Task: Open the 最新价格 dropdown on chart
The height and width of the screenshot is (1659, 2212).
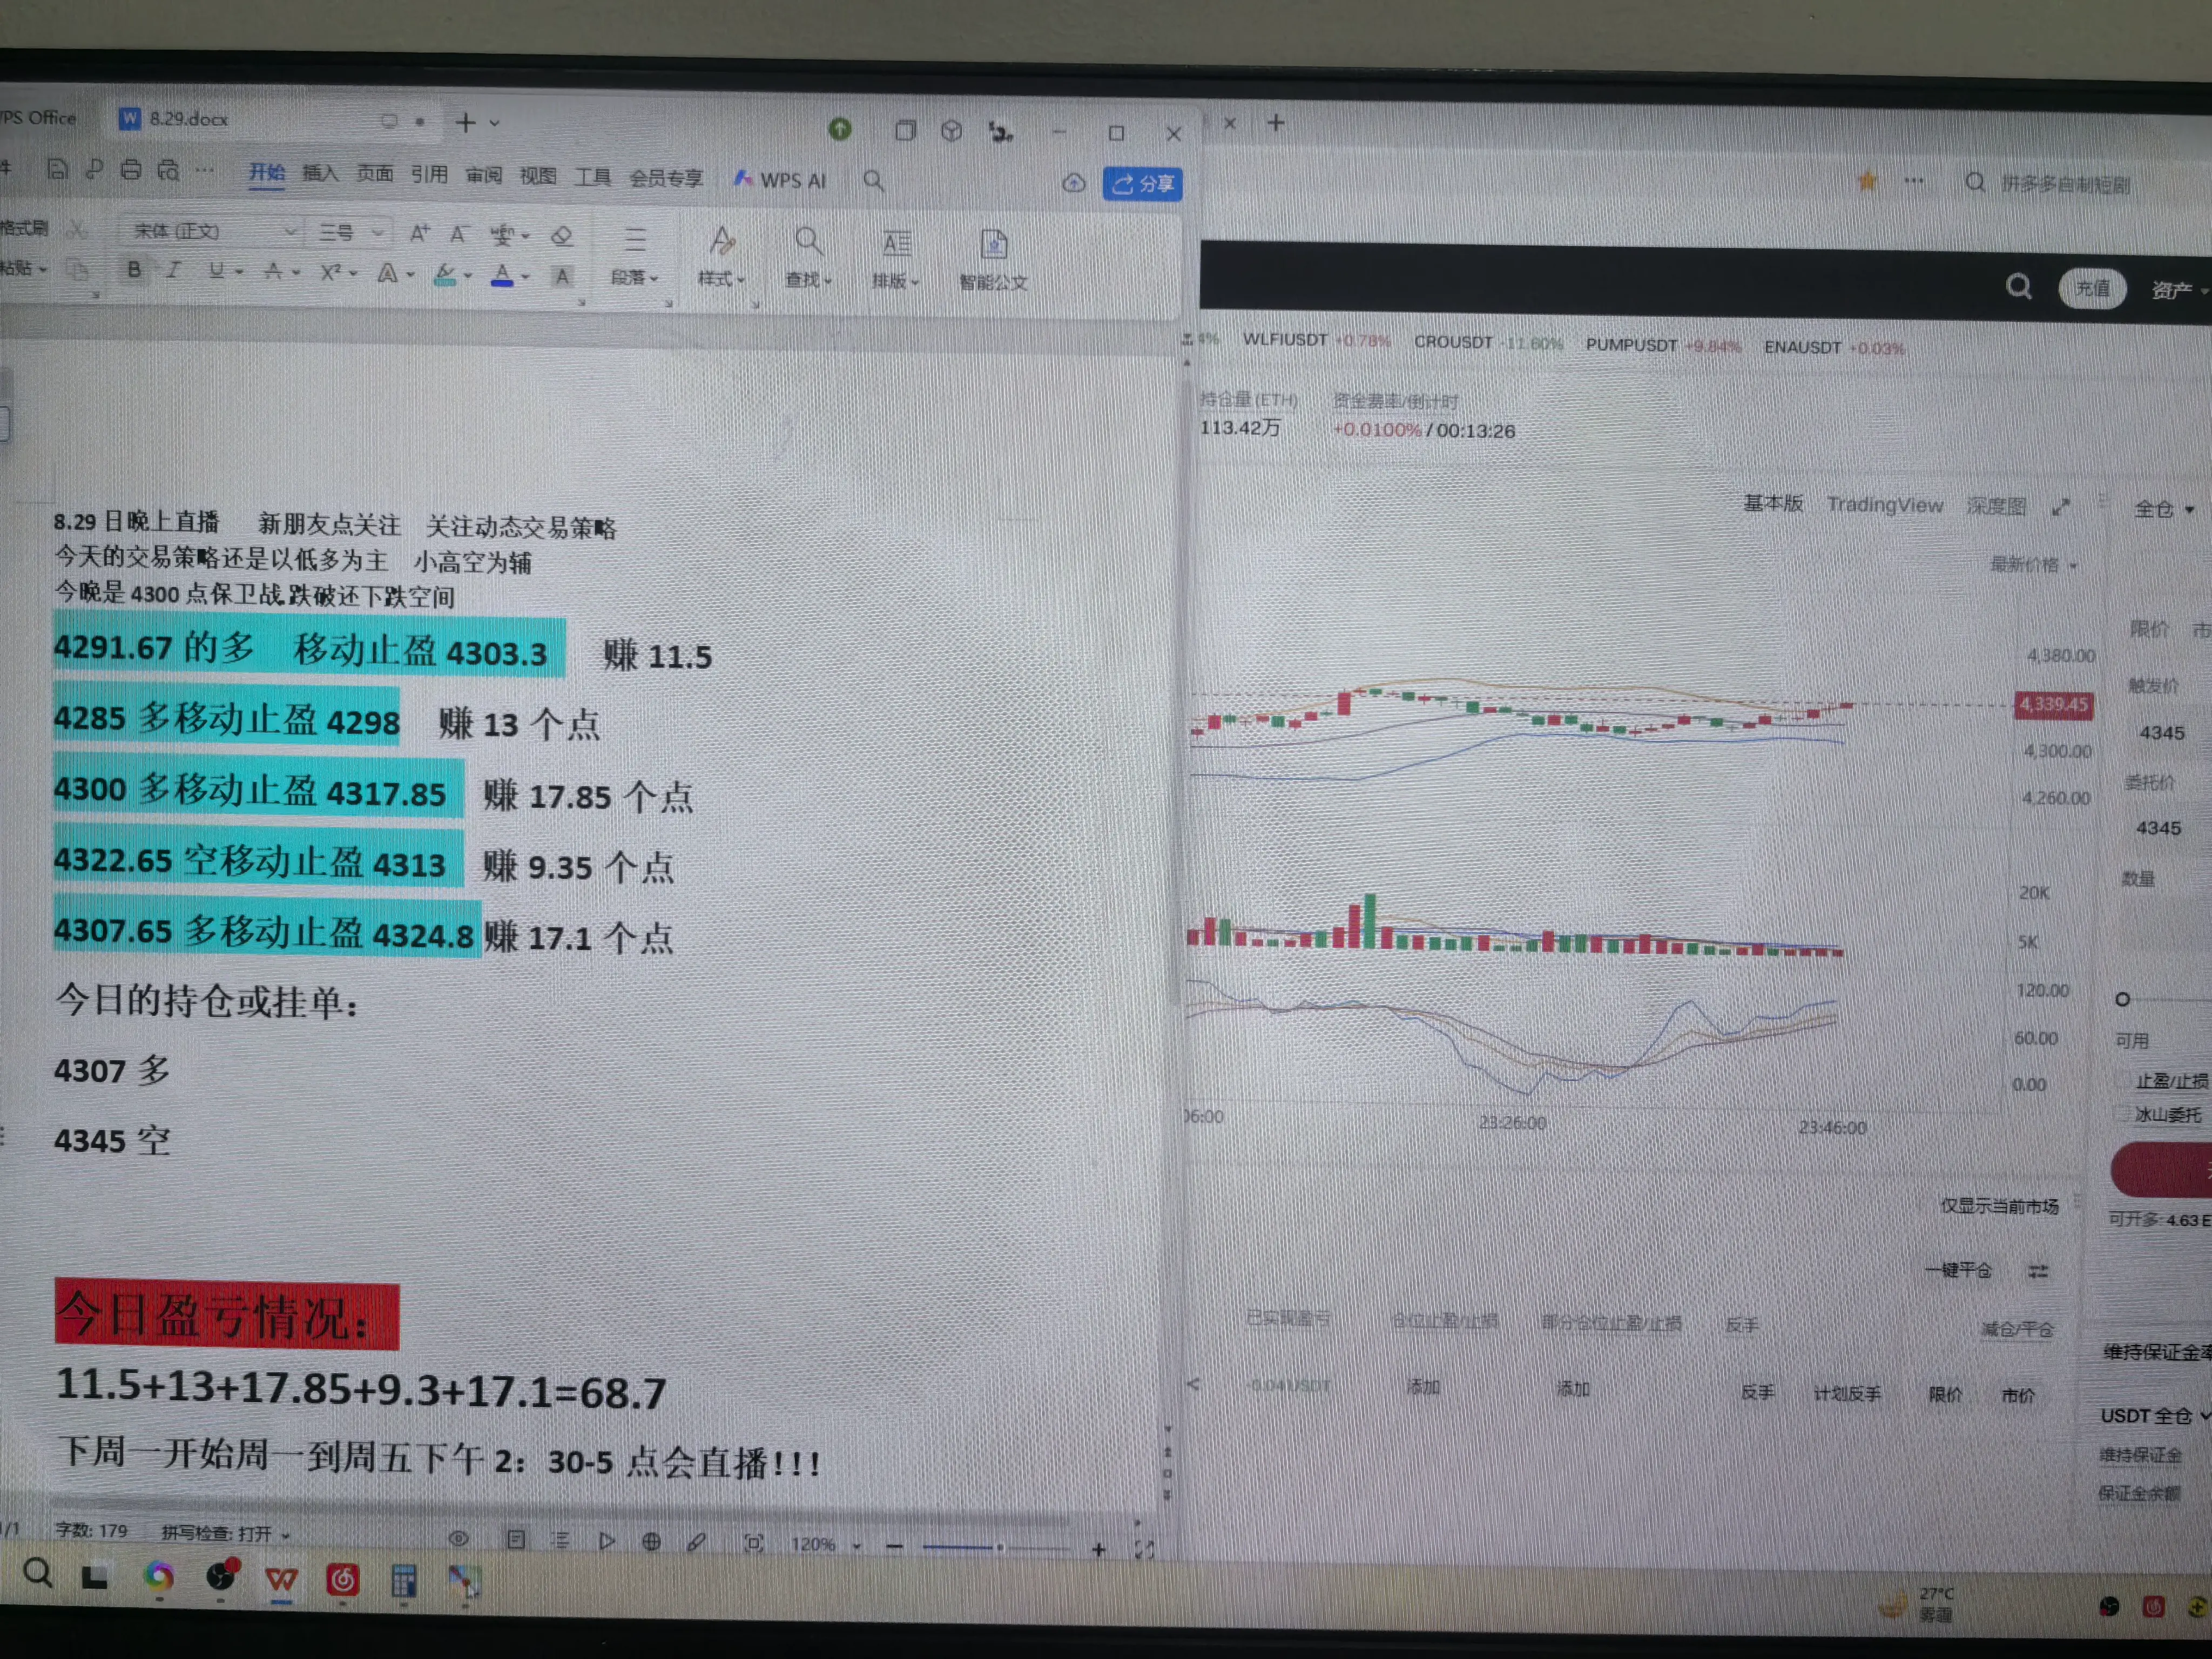Action: point(2033,564)
